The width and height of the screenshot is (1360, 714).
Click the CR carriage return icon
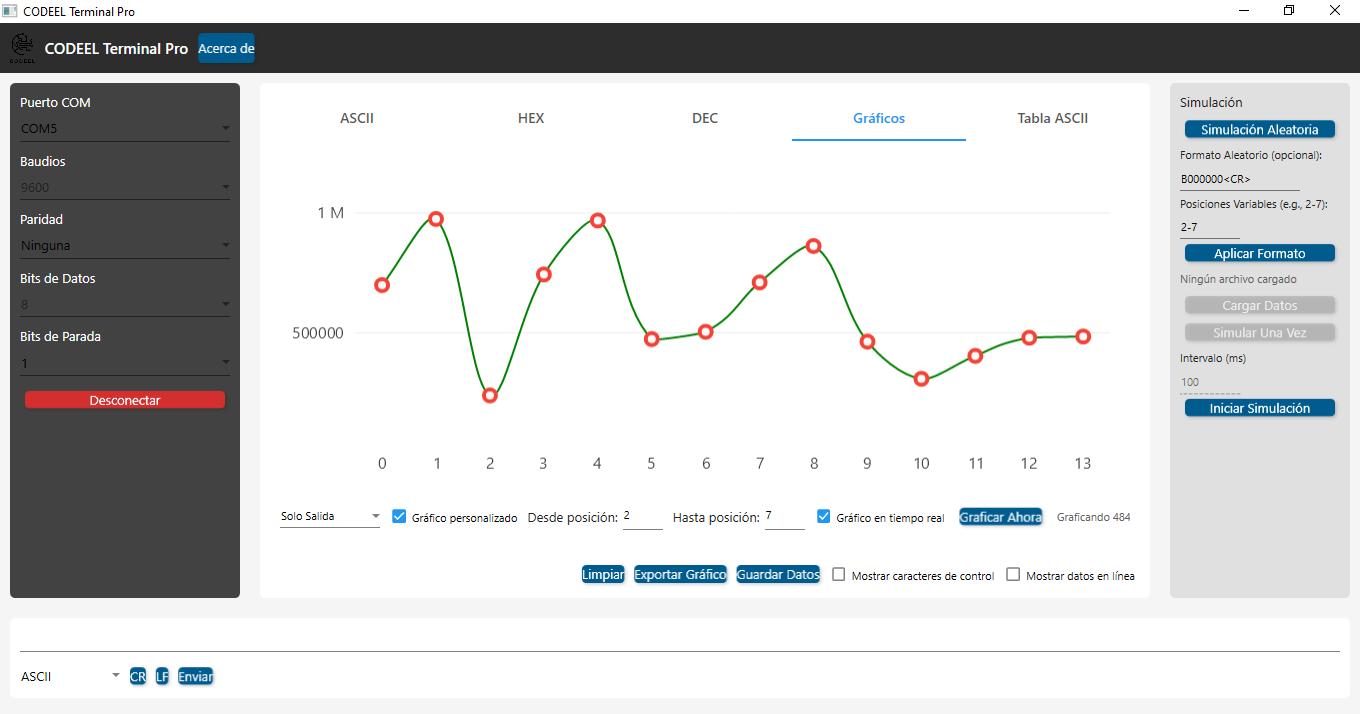tap(137, 676)
